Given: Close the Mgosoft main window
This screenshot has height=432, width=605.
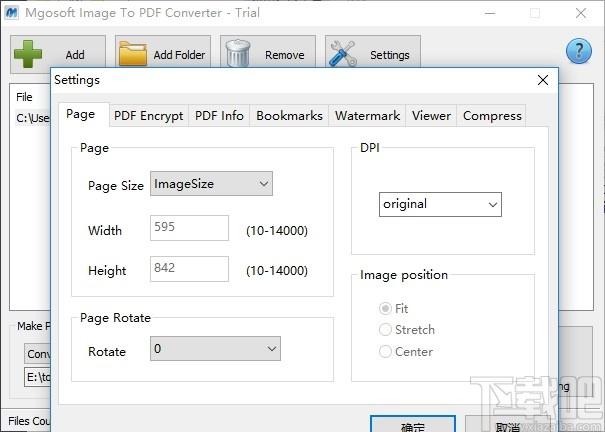Looking at the screenshot, I should coord(581,13).
